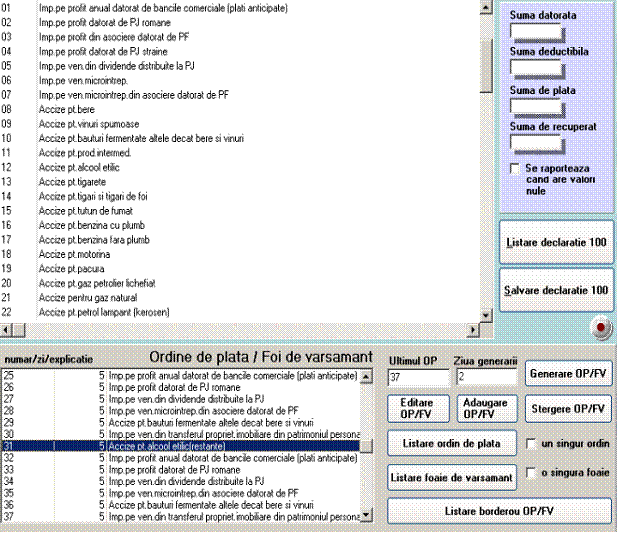Click 'Editare OP/FV' button
This screenshot has height=534, width=619.
tap(415, 408)
